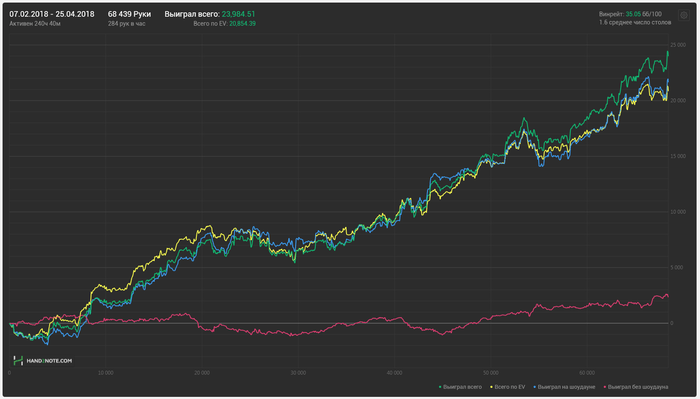Image resolution: width=700 pixels, height=399 pixels.
Task: Click the 60 000 horizontal axis label
Action: click(587, 373)
